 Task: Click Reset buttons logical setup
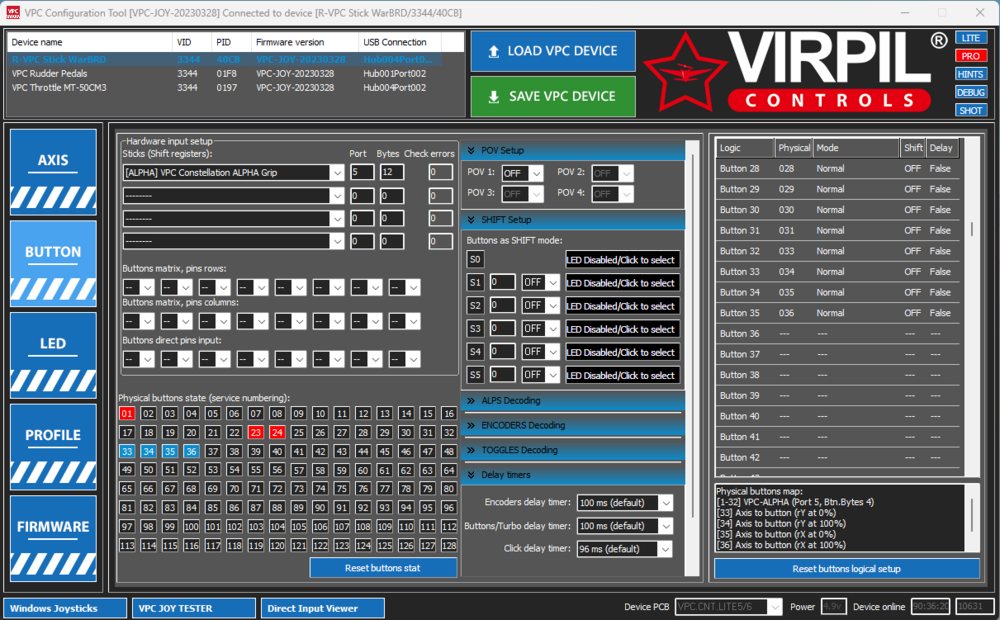[846, 569]
